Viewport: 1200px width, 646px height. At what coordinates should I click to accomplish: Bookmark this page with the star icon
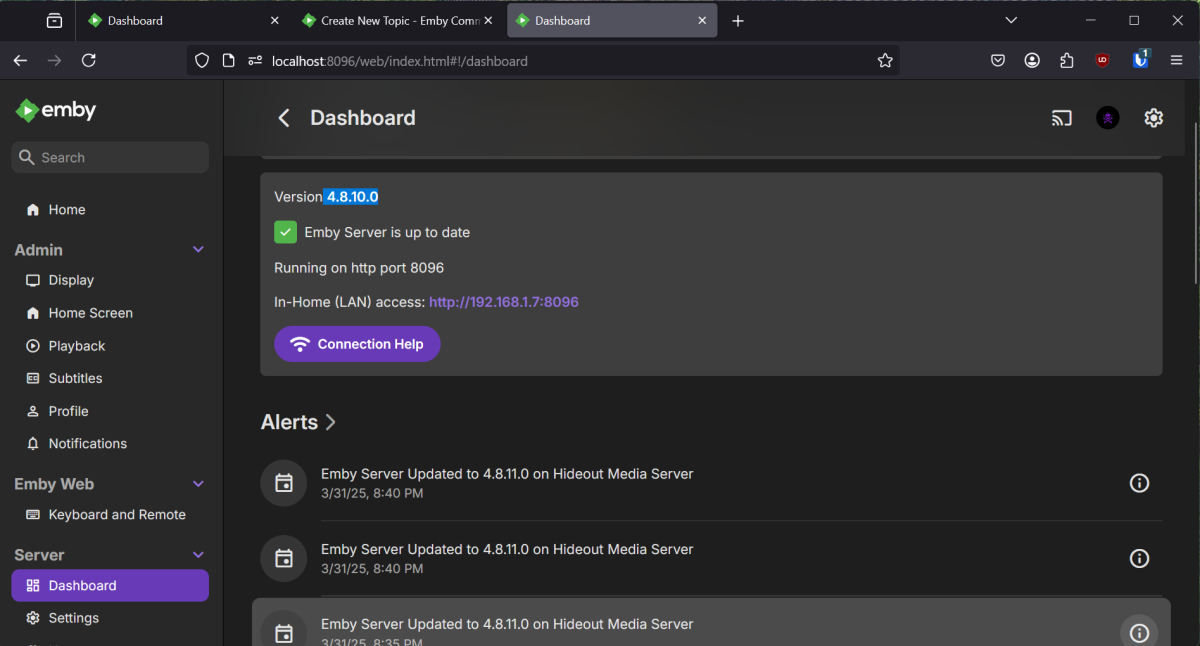click(885, 61)
